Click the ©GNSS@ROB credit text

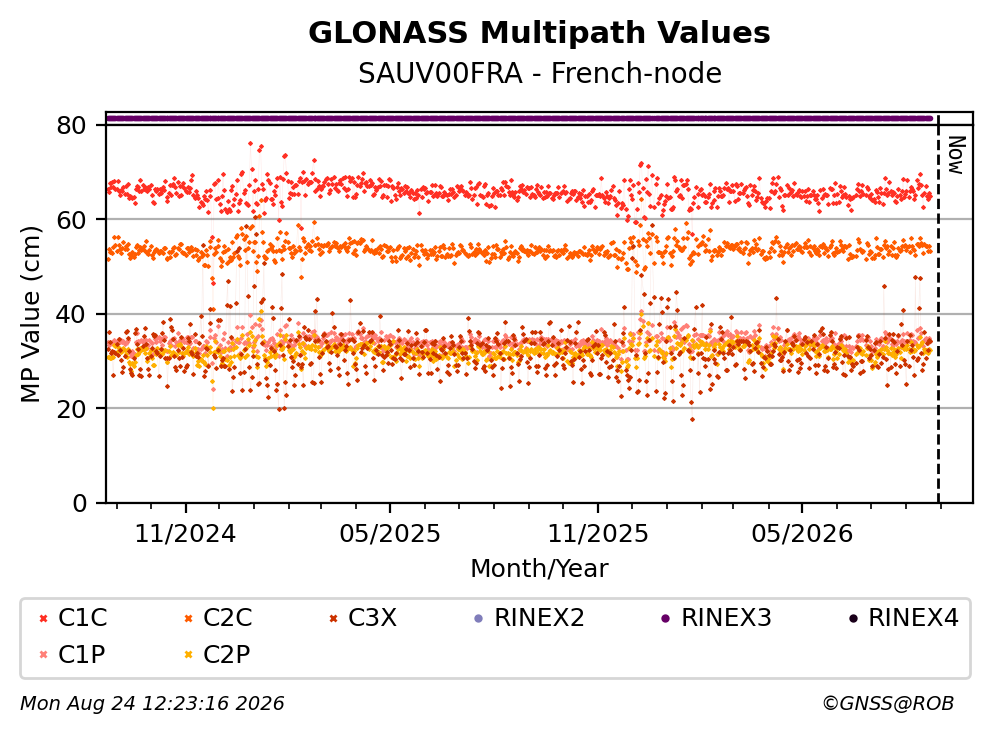tap(888, 704)
